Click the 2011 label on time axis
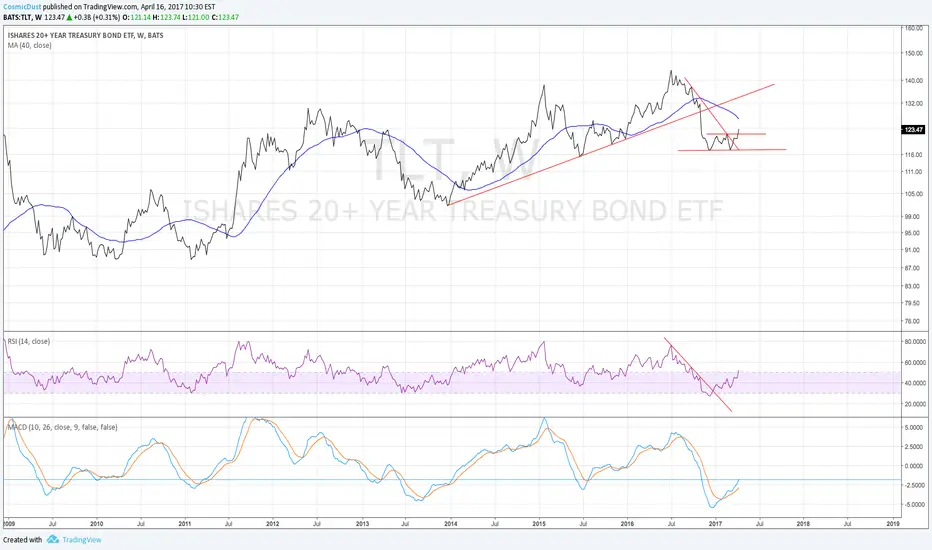Screen dimensions: 932x550 pyautogui.click(x=185, y=524)
